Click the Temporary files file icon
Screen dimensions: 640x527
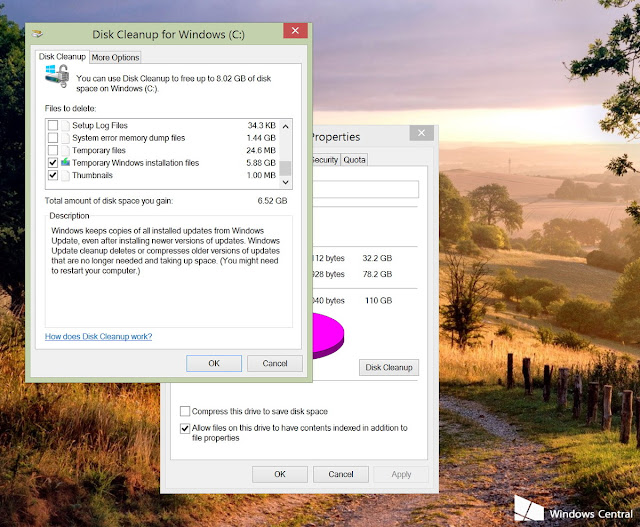point(65,150)
